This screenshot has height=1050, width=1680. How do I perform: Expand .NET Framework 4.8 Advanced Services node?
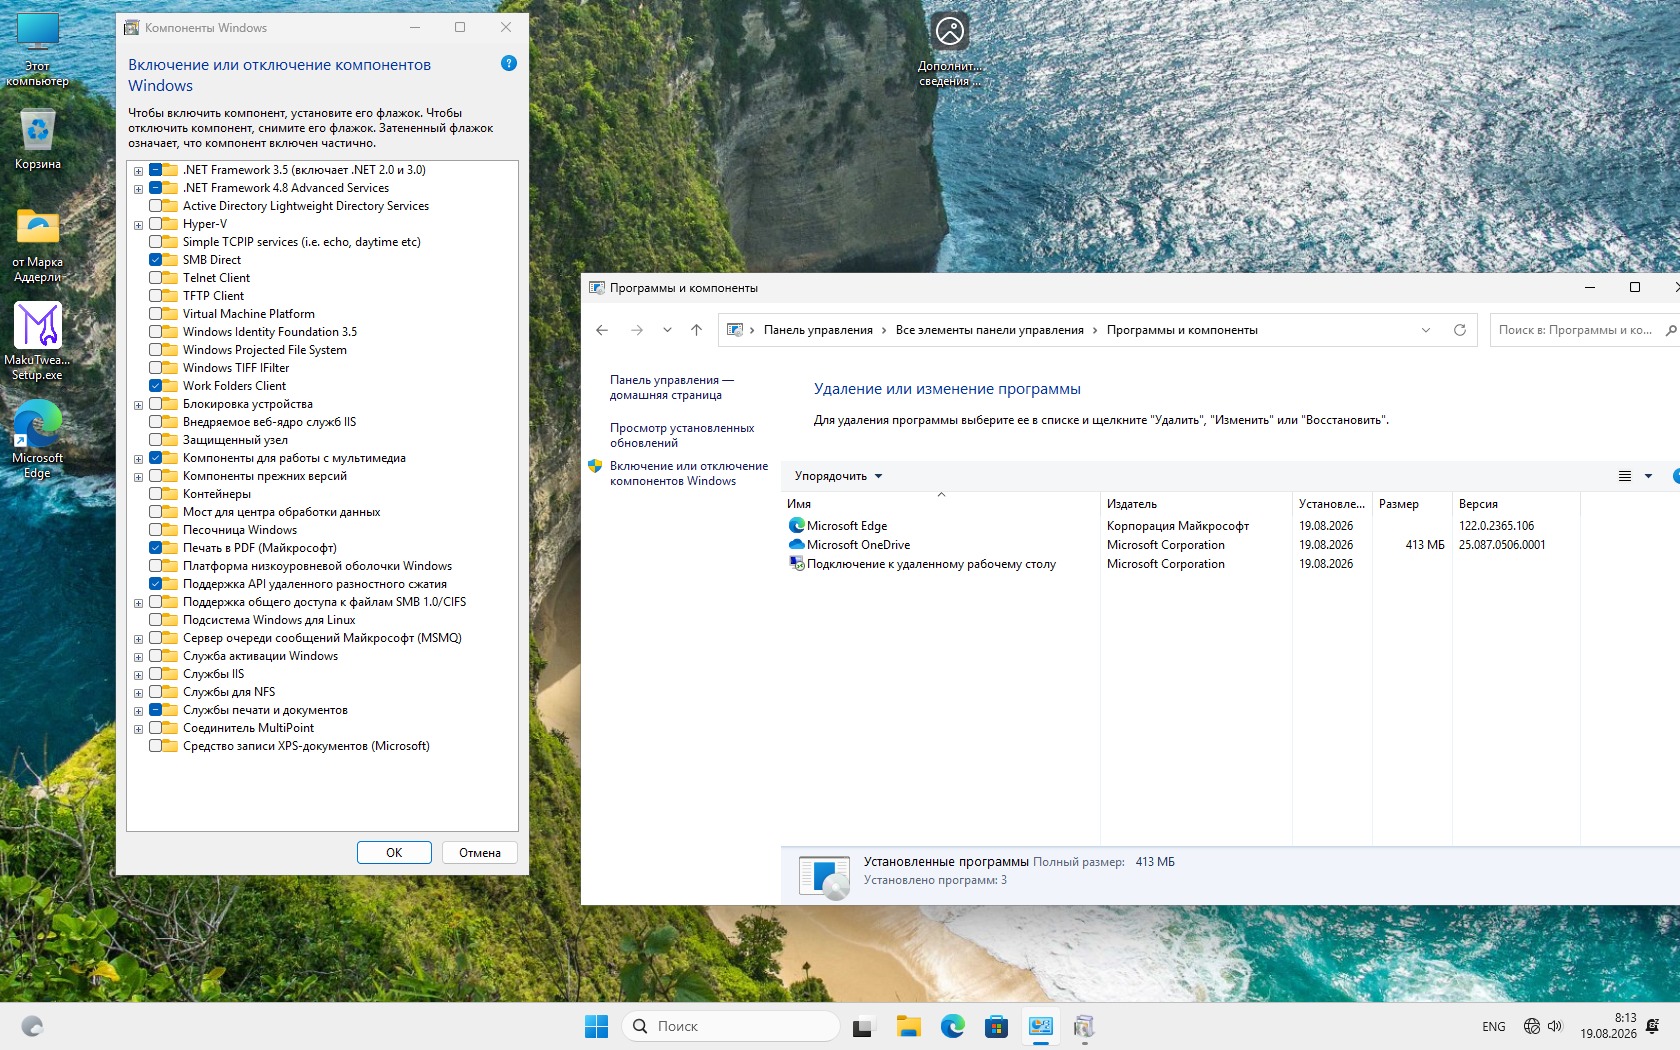[x=138, y=189]
